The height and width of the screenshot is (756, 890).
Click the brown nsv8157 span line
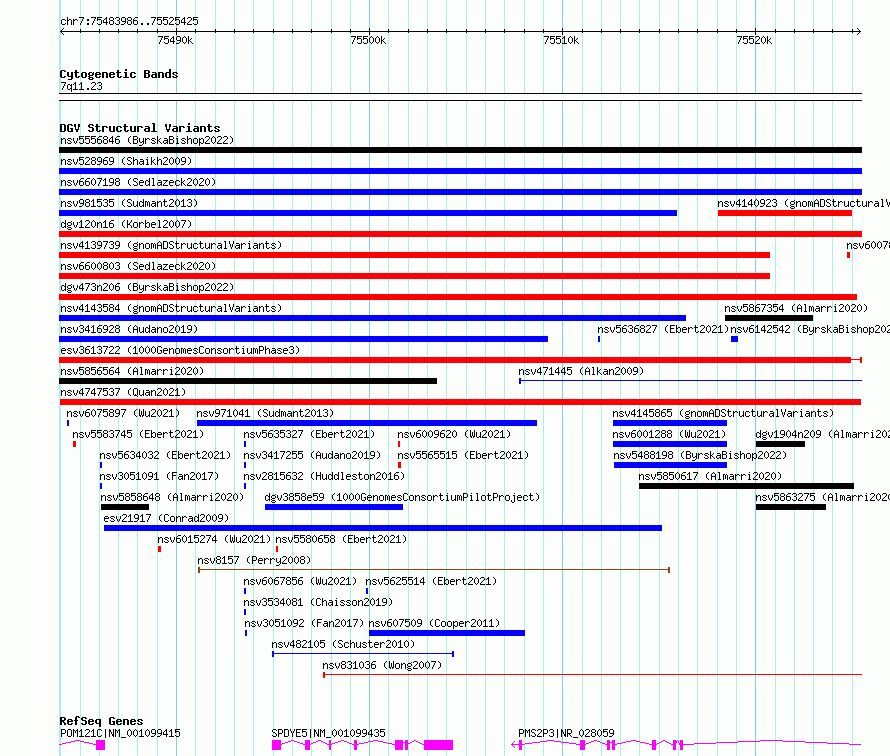434,569
